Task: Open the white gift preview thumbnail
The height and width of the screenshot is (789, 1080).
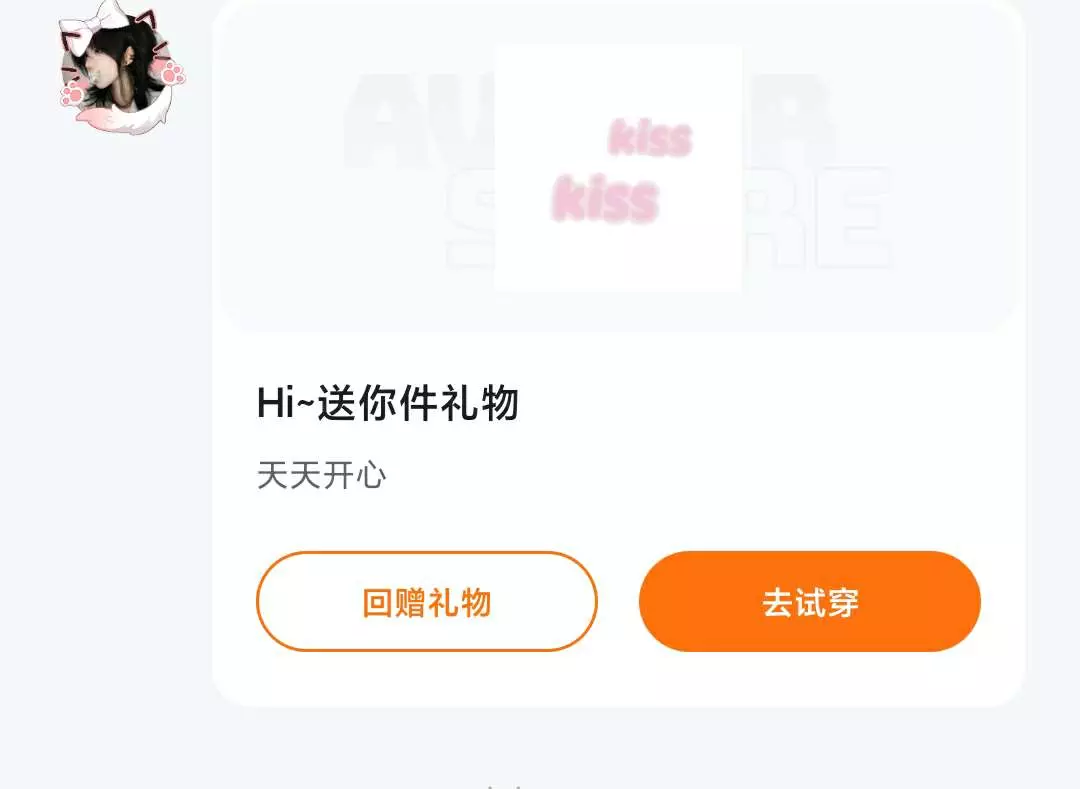Action: (x=618, y=168)
